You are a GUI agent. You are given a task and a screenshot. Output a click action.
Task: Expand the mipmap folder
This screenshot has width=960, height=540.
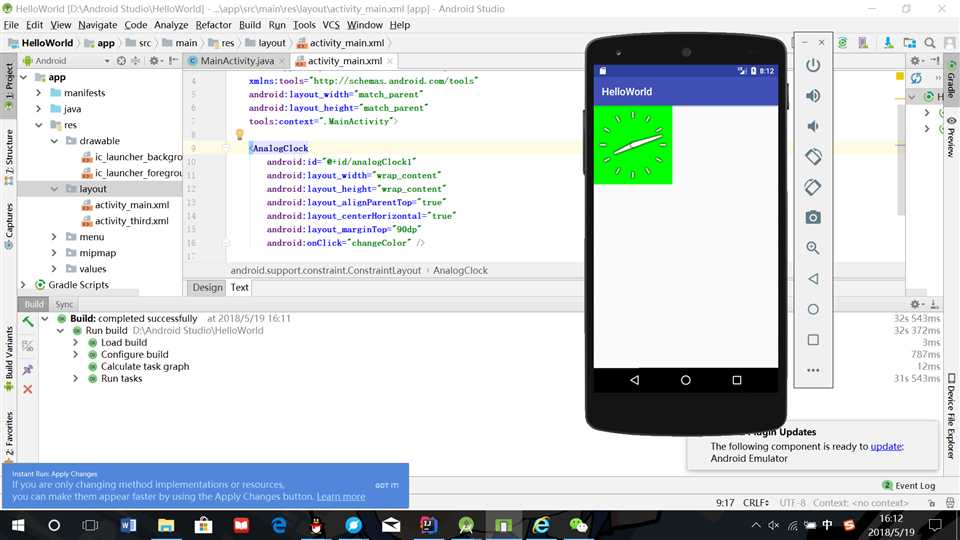coord(54,252)
